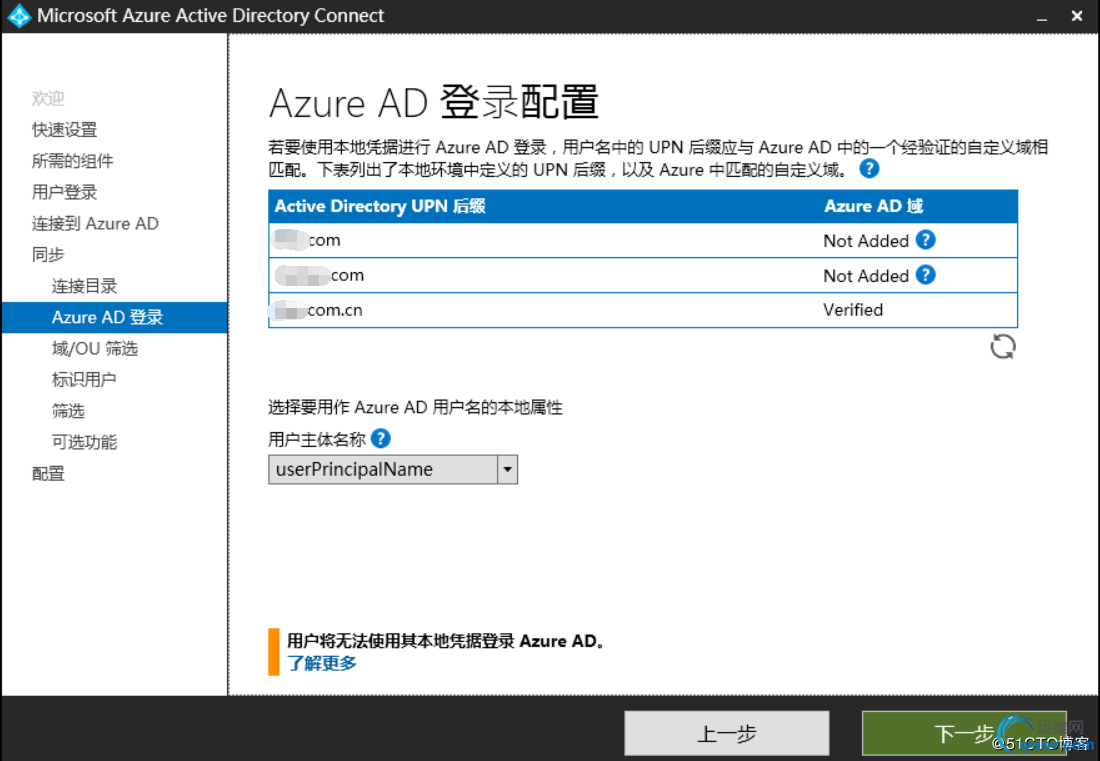
Task: Select the 同步 section in the sidebar
Action: pos(48,255)
